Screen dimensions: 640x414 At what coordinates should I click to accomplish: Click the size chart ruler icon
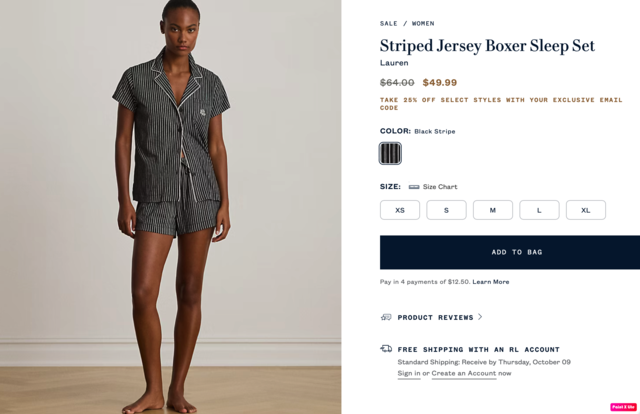(414, 187)
